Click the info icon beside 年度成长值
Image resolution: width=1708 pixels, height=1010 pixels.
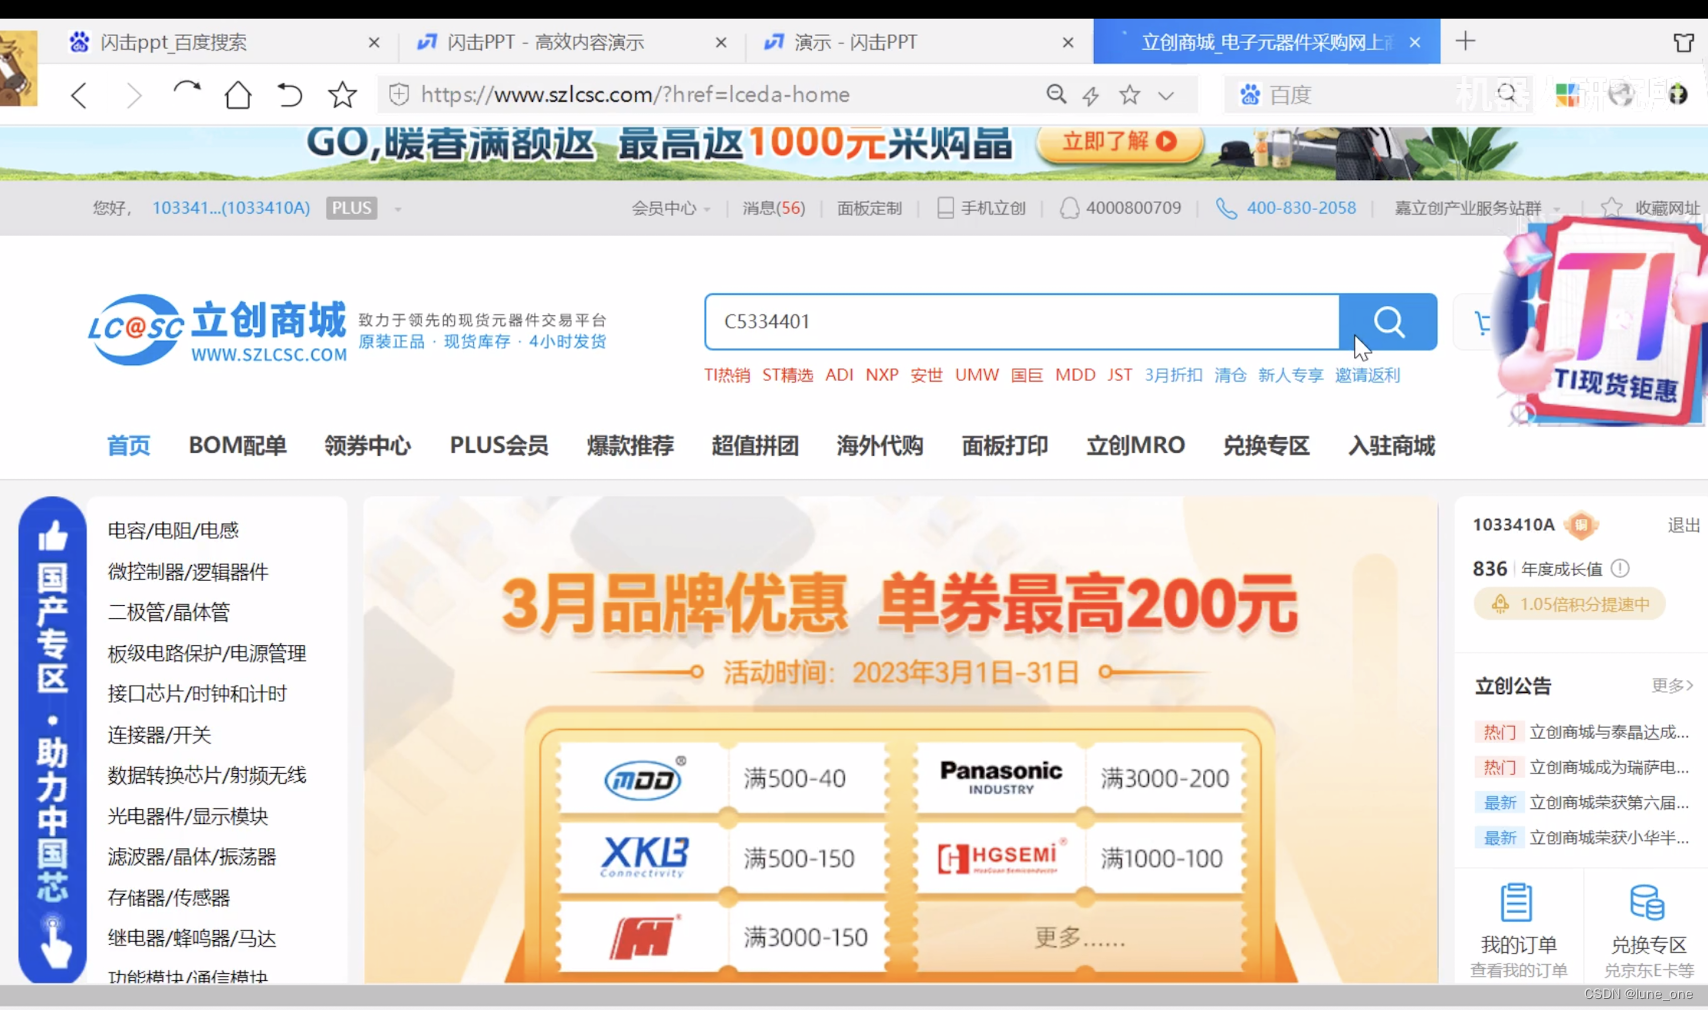1620,568
